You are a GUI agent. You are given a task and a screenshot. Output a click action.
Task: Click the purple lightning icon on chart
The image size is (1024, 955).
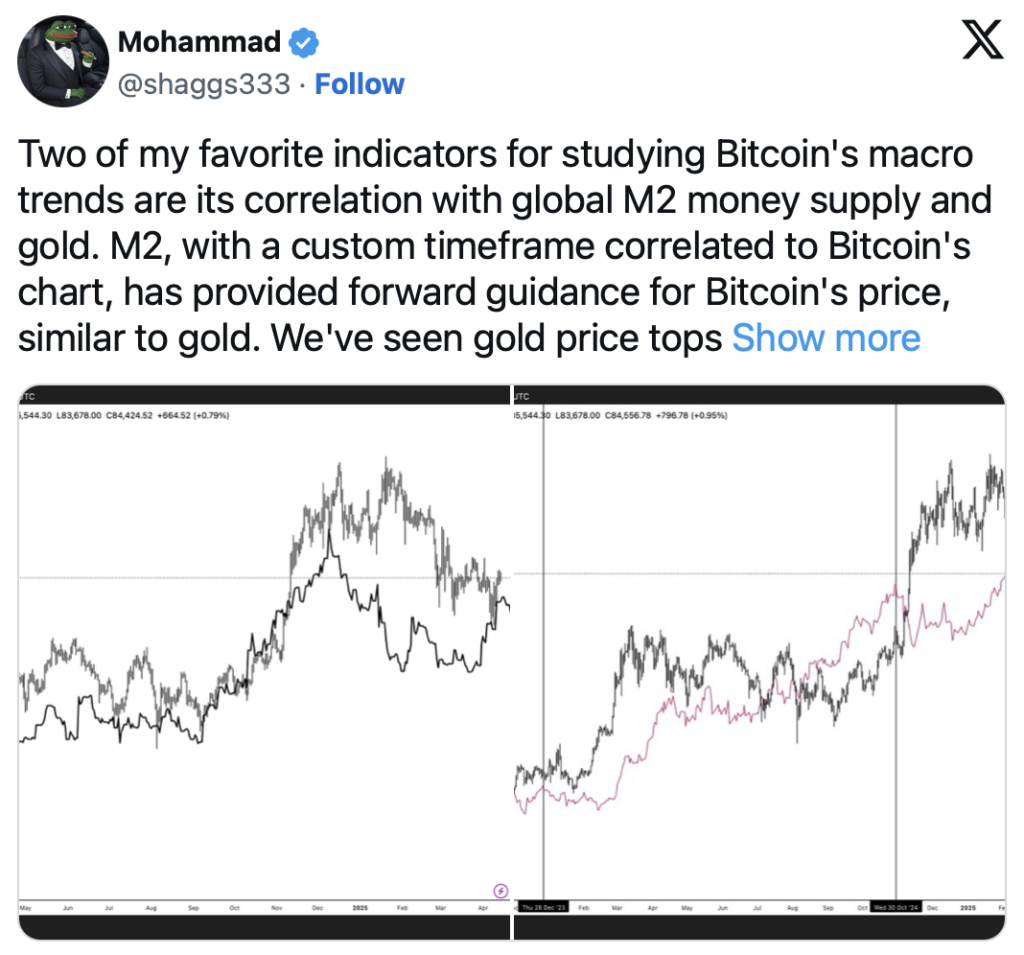coord(500,890)
